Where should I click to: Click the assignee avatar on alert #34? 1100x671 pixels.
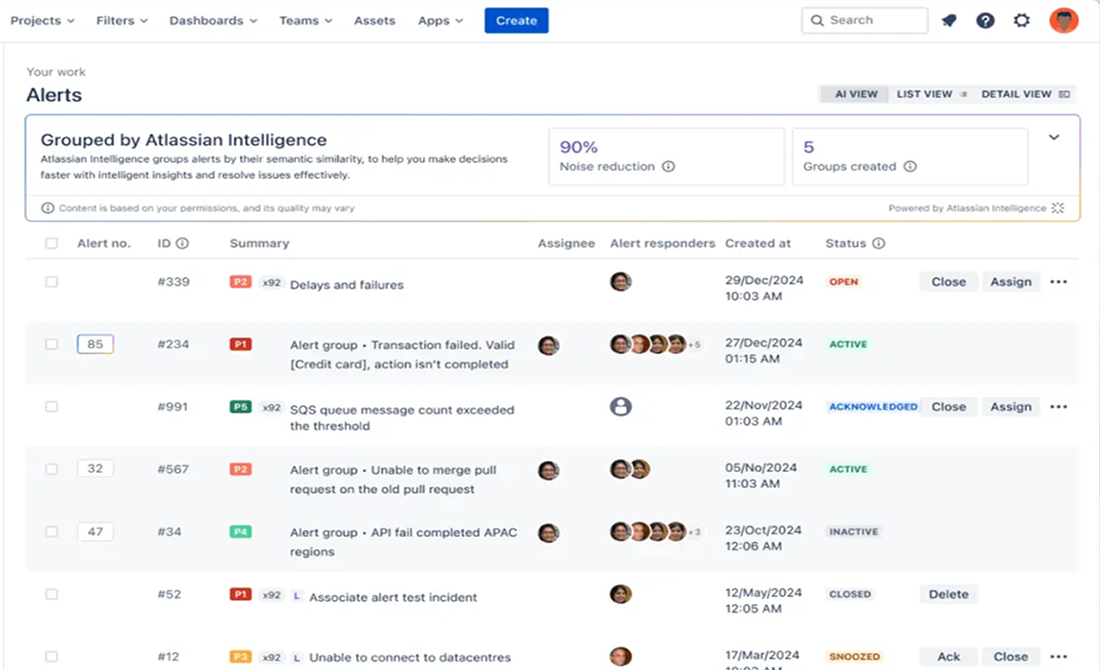pos(549,533)
